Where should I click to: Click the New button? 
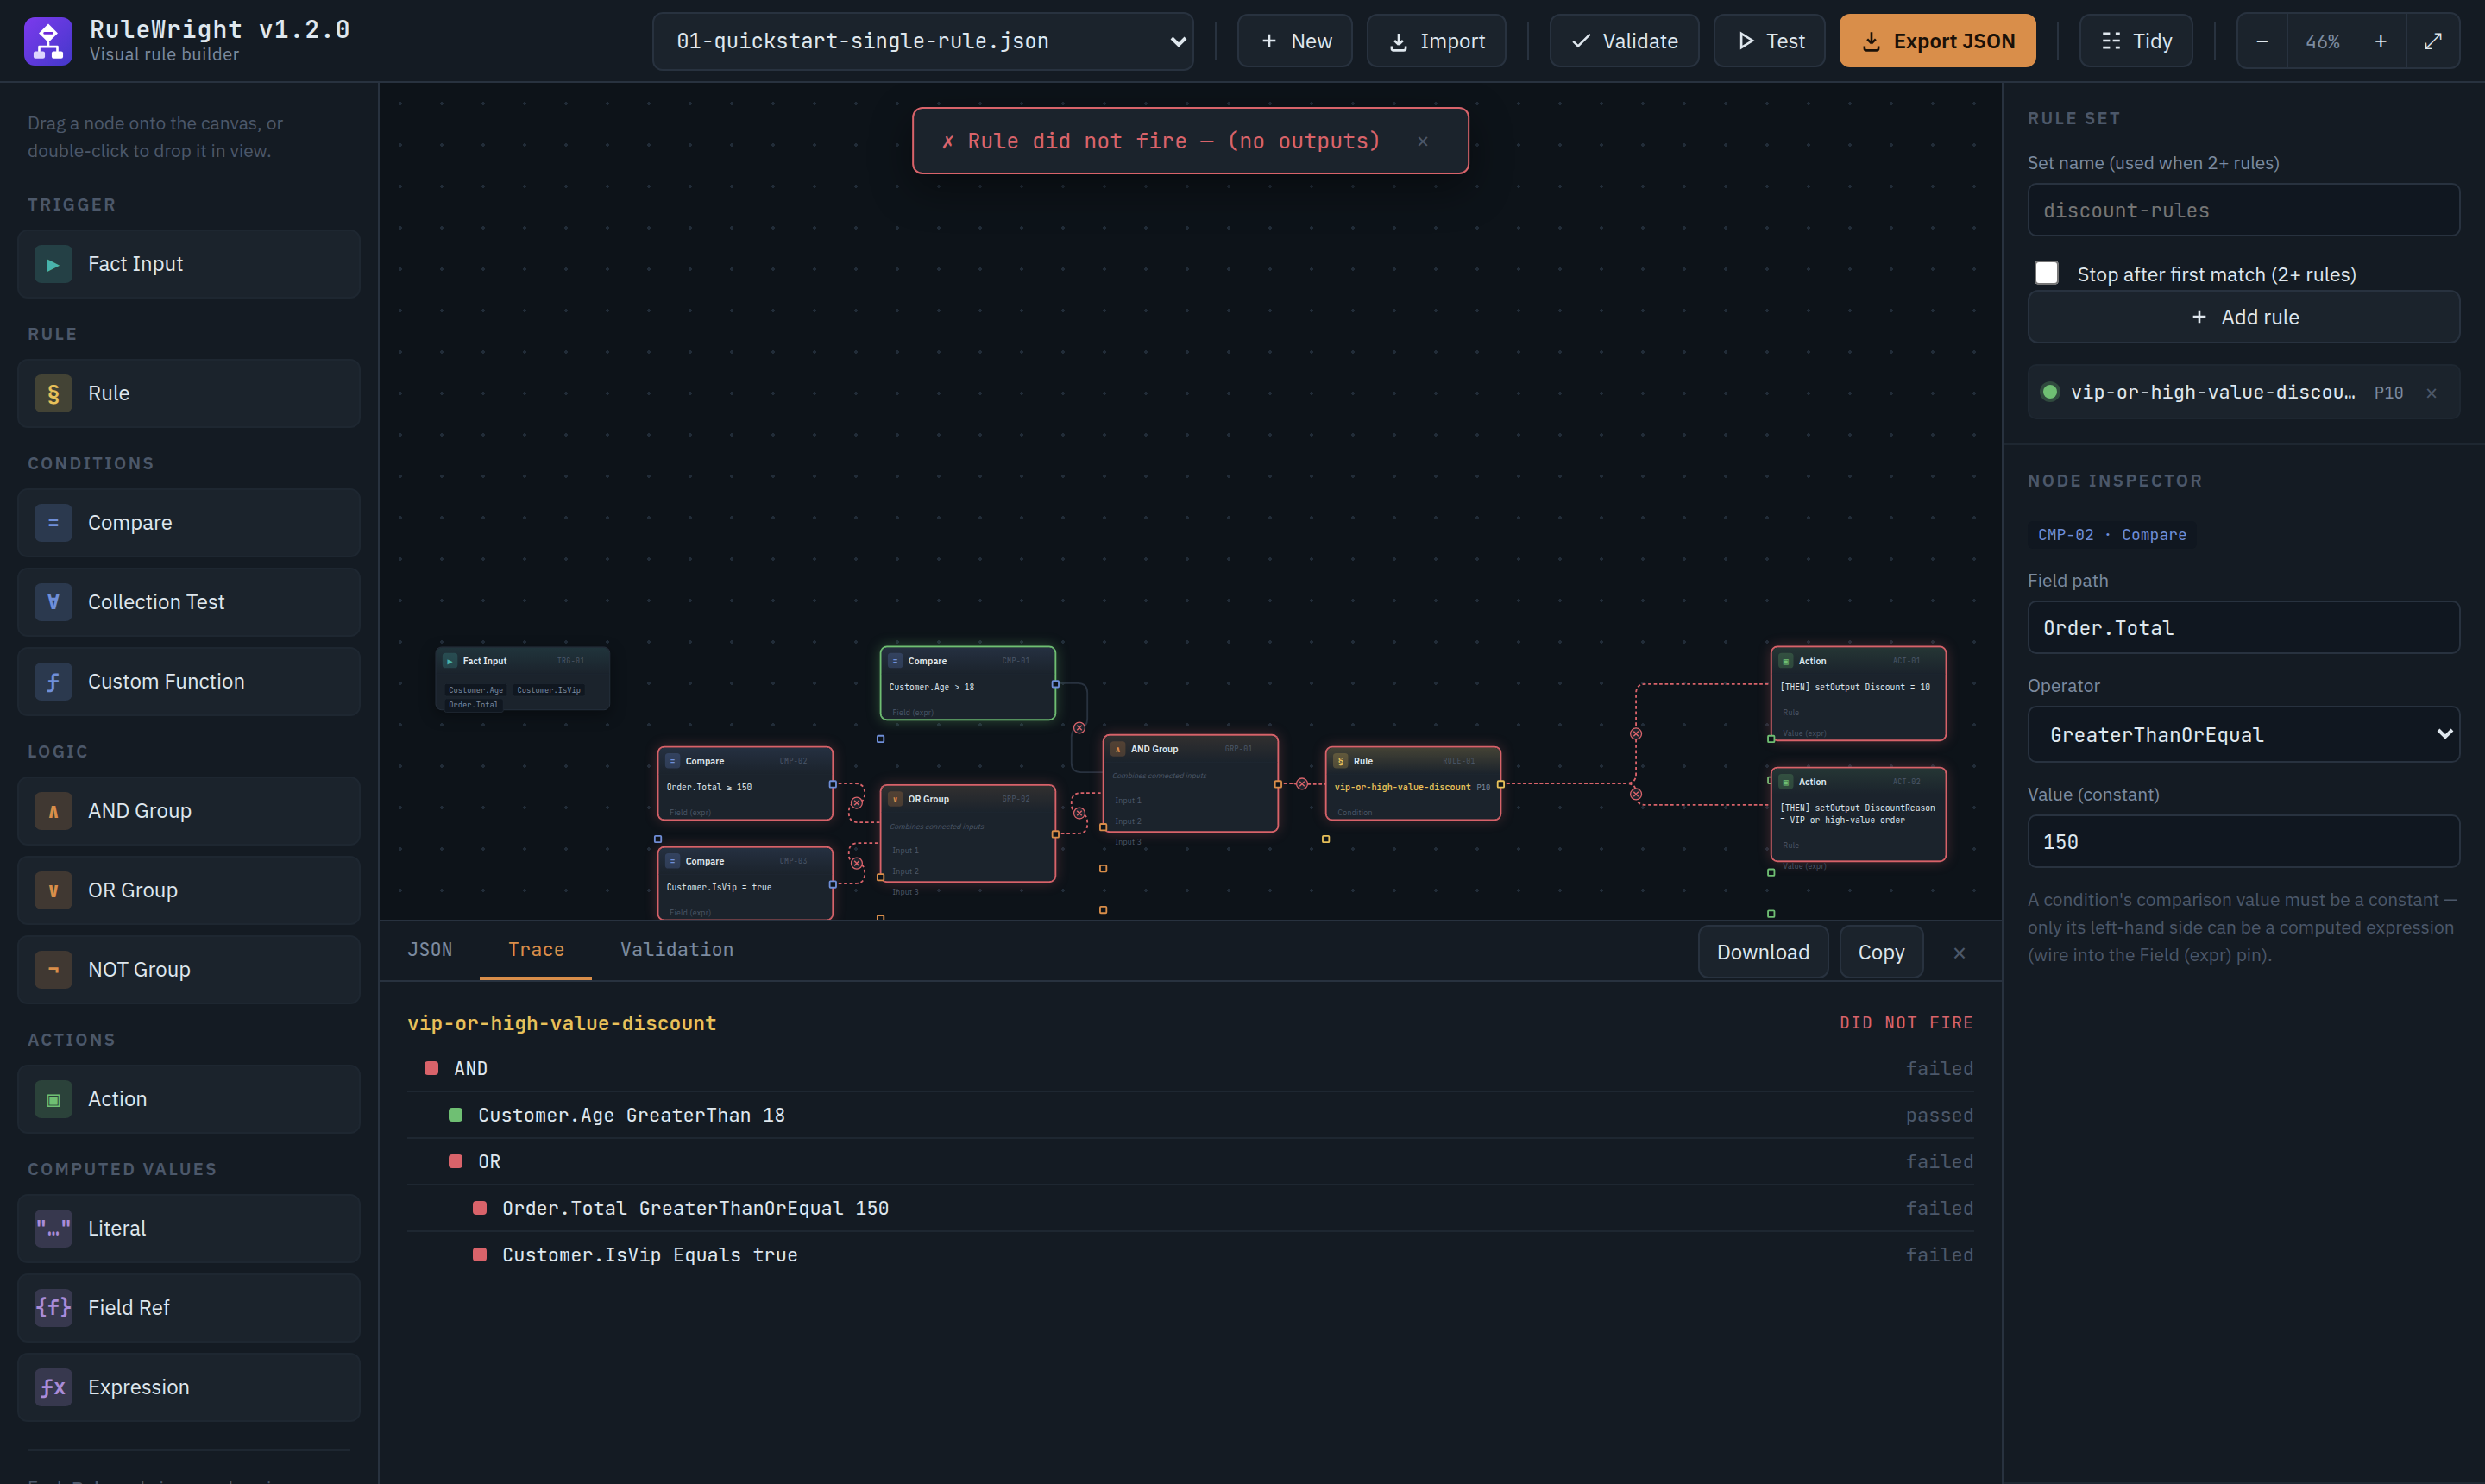[x=1295, y=41]
